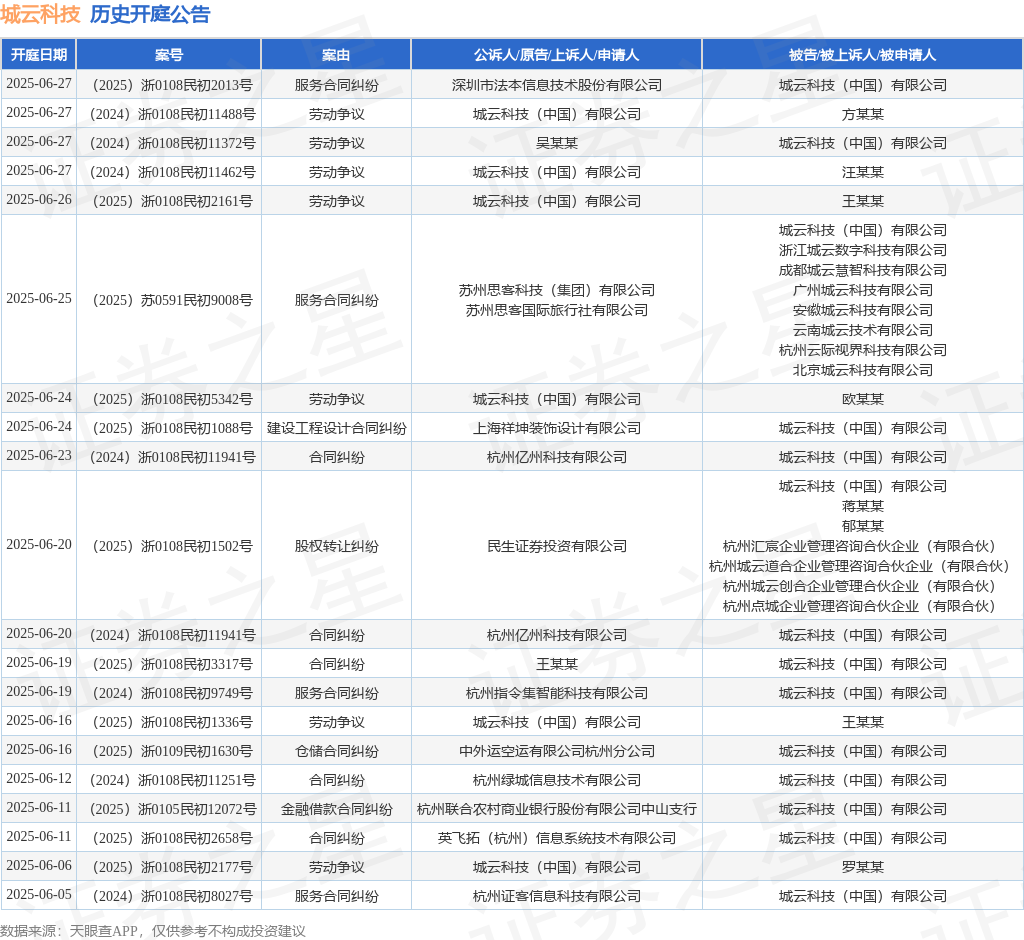Click defendant 欧某某
This screenshot has height=940, width=1024.
pyautogui.click(x=862, y=399)
